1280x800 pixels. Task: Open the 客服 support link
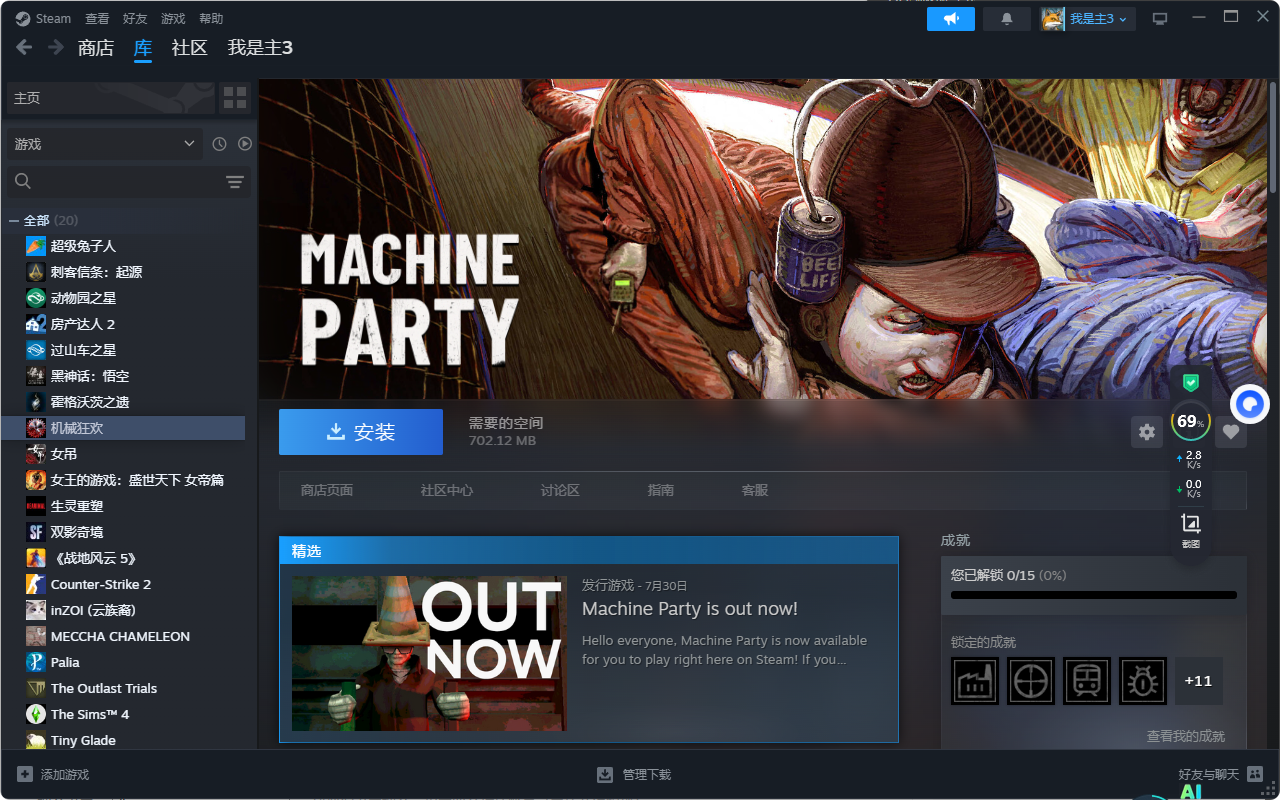coord(755,490)
